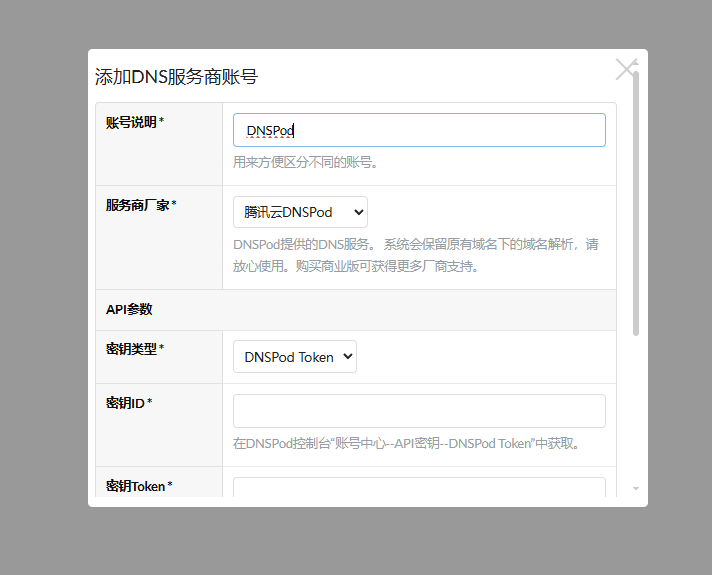Click the hint 在DNSPod控制台 账号中心 API密钥 text

pos(407,443)
